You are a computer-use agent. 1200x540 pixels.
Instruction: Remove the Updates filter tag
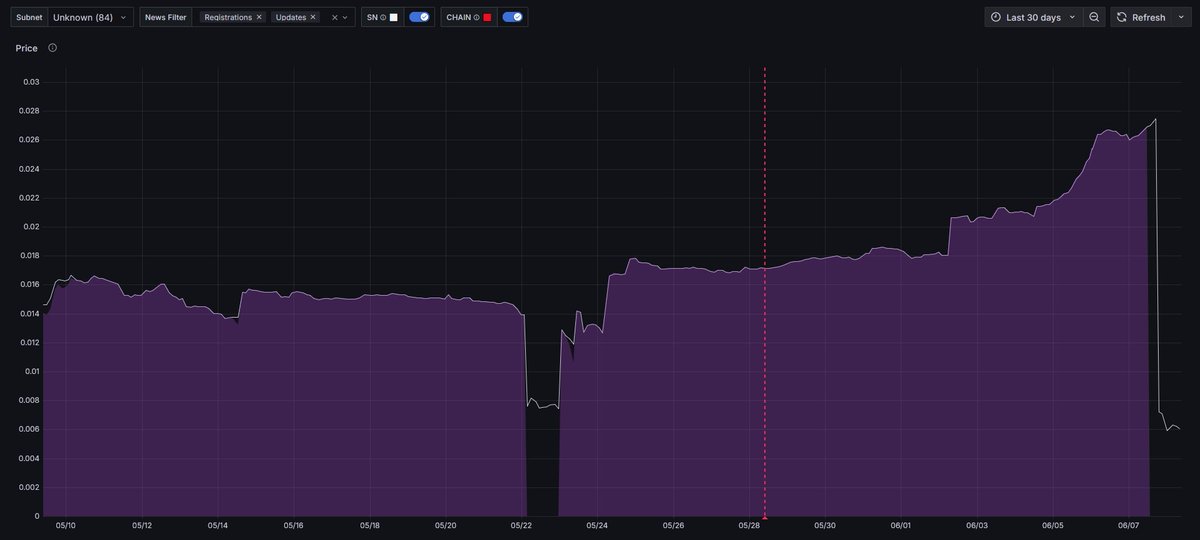[313, 17]
